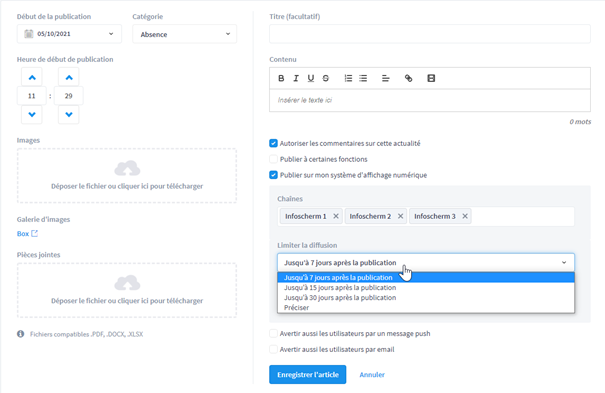Uncheck Autoriser les commentaires sur cette actualité
This screenshot has height=393, width=605.
pos(273,143)
